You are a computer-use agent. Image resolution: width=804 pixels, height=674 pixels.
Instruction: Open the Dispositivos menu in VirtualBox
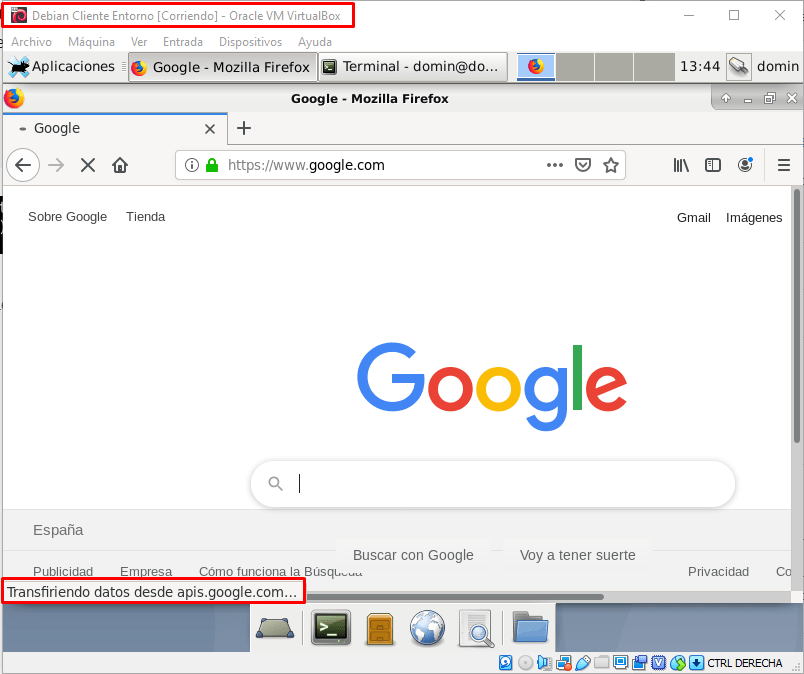(x=250, y=42)
